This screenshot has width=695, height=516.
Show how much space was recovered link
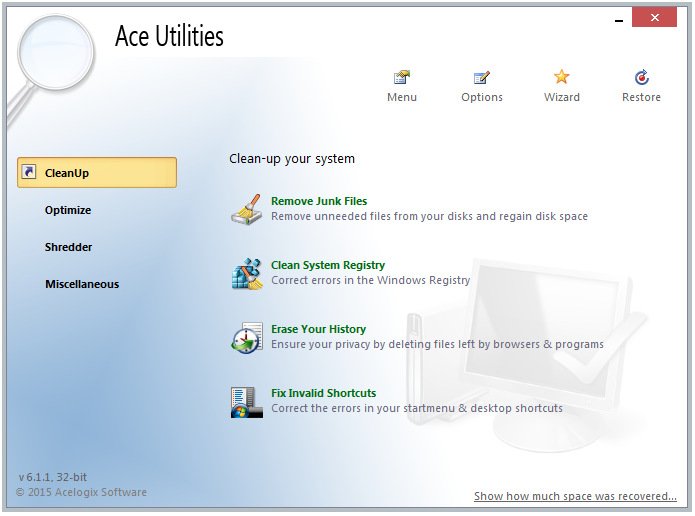[575, 496]
